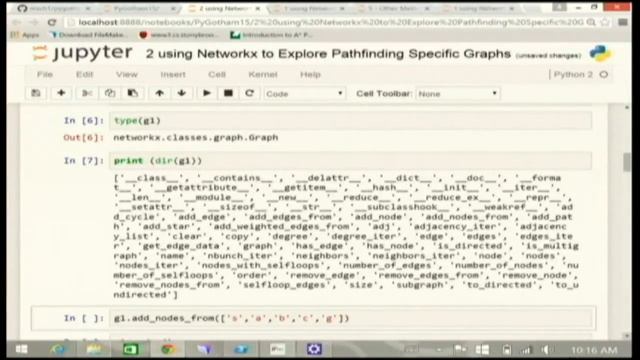
Task: Move the selected cell down with the down arrow
Action: point(182,93)
